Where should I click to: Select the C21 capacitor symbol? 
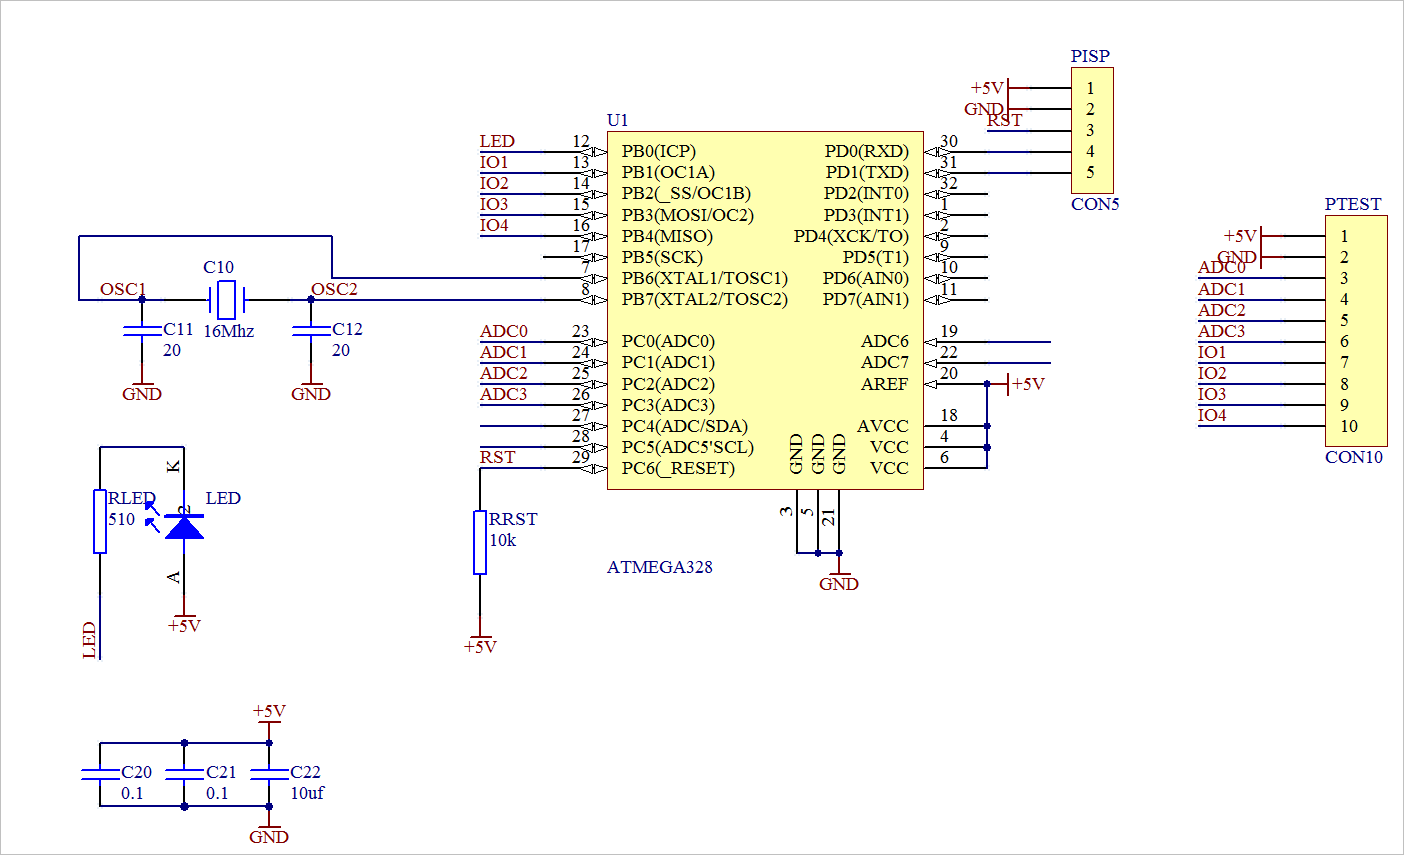[x=184, y=774]
